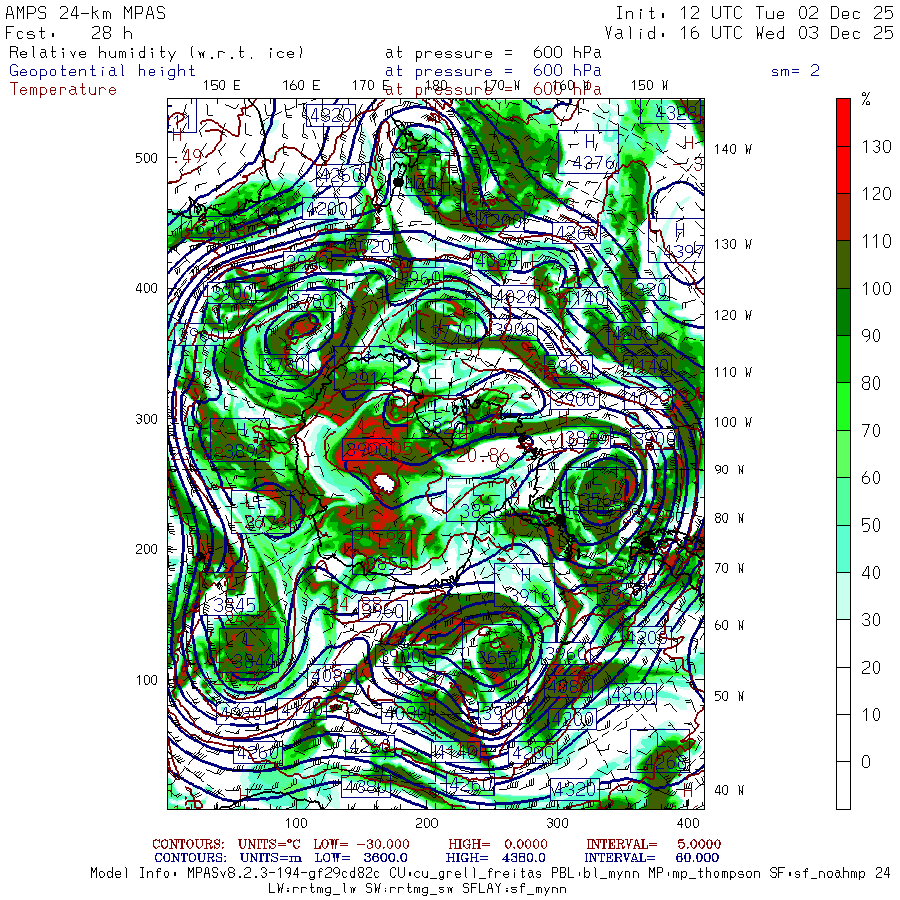Click the red 'Temperature' label
This screenshot has width=900, height=900.
[63, 90]
